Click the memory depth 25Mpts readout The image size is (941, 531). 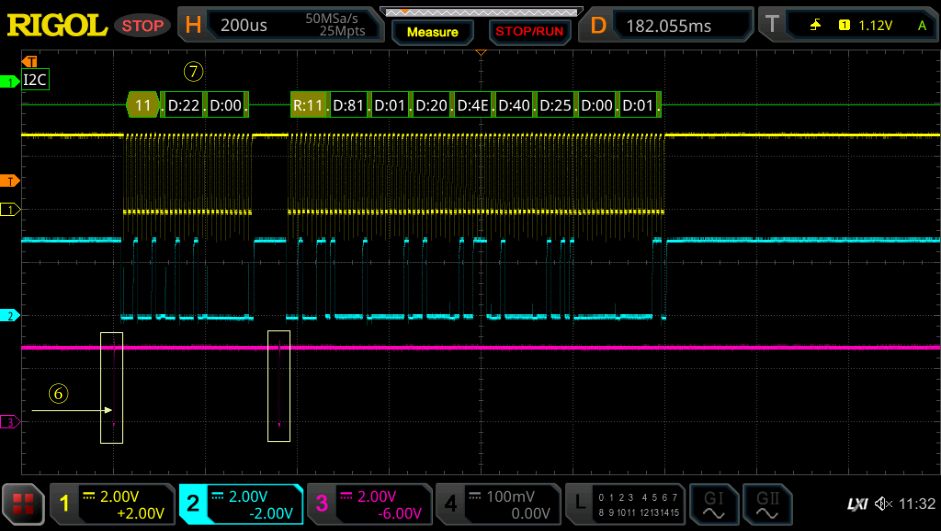(342, 31)
